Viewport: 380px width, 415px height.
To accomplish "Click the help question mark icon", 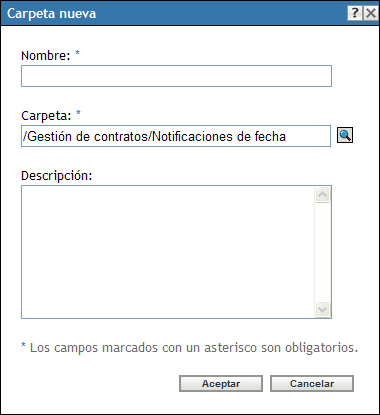I will coord(355,13).
